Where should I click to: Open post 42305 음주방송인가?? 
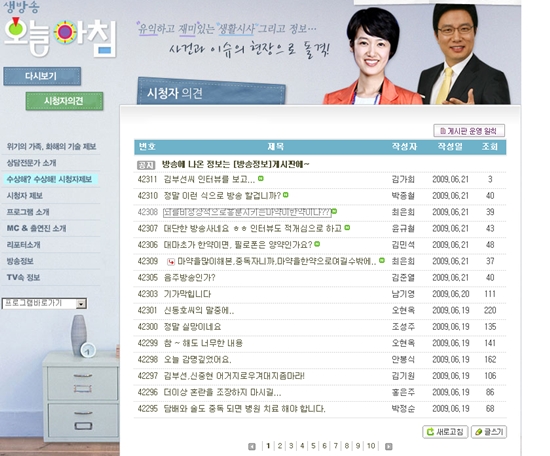coord(189,278)
